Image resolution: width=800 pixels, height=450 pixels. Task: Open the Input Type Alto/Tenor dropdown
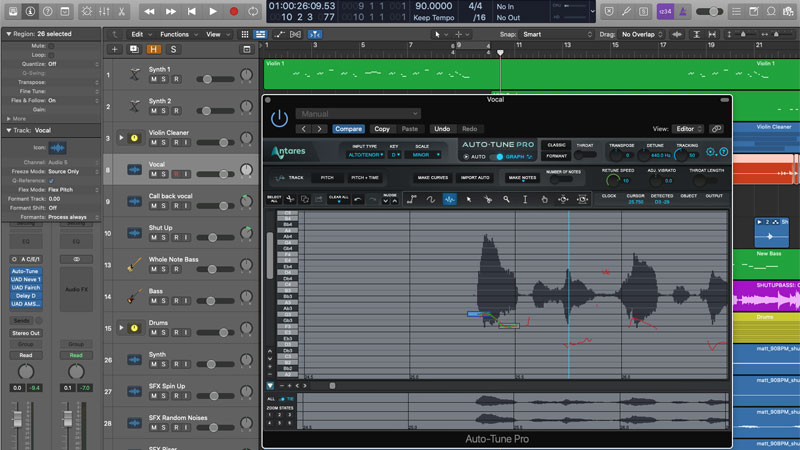[x=365, y=155]
